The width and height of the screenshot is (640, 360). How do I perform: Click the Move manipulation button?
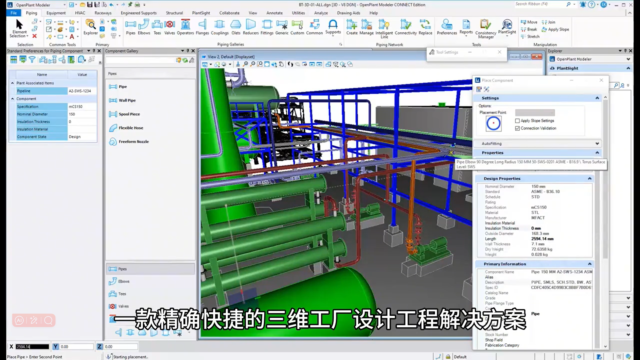coord(529,22)
